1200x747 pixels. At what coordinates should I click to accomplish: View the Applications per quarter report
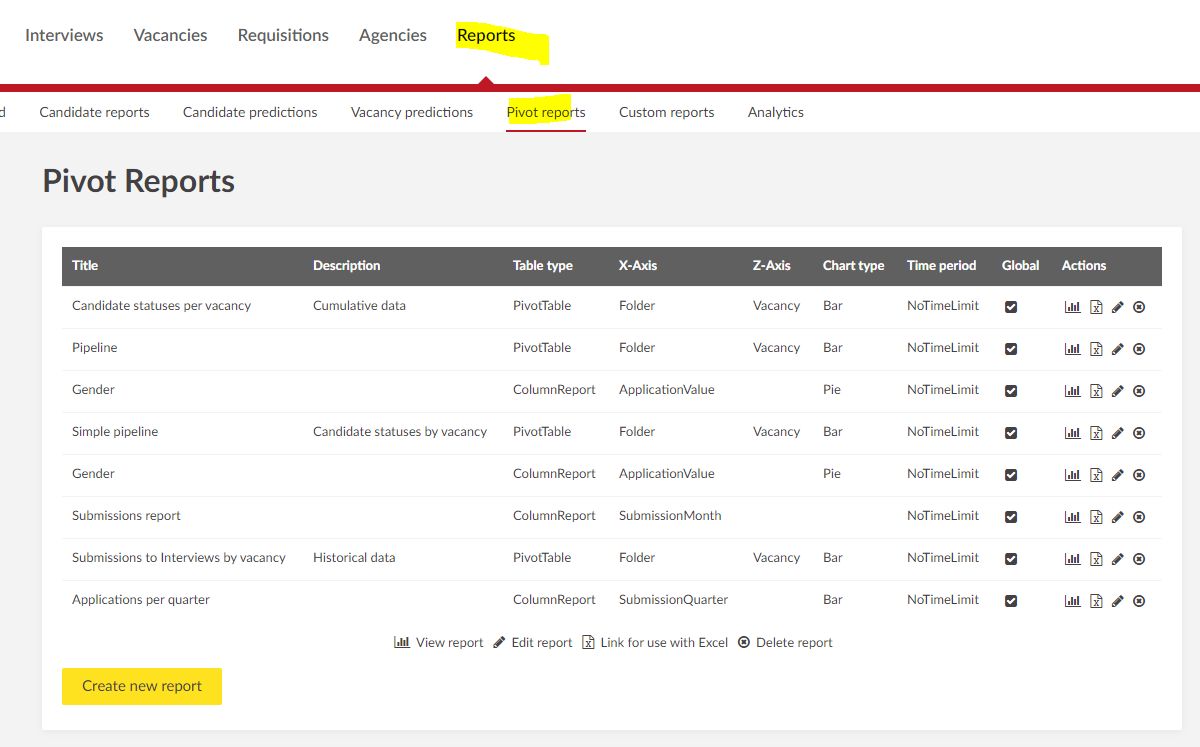(1072, 601)
